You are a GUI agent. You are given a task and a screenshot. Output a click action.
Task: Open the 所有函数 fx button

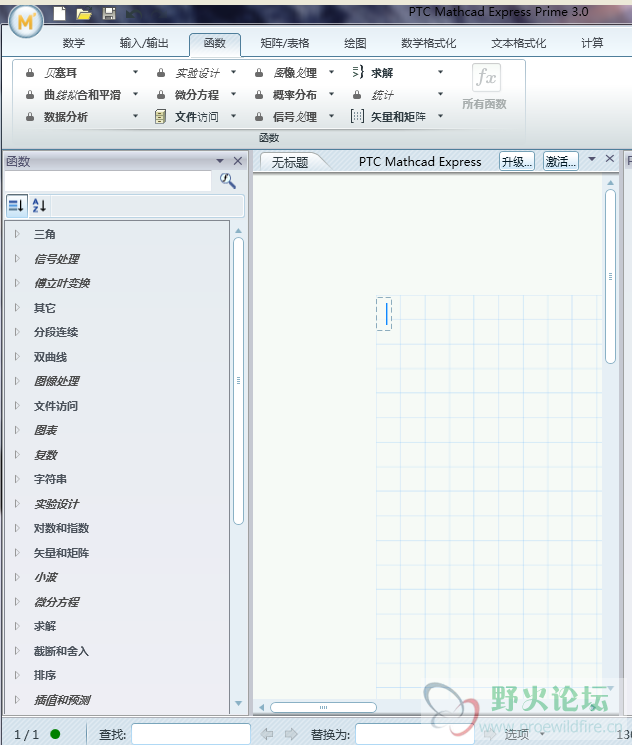click(485, 86)
